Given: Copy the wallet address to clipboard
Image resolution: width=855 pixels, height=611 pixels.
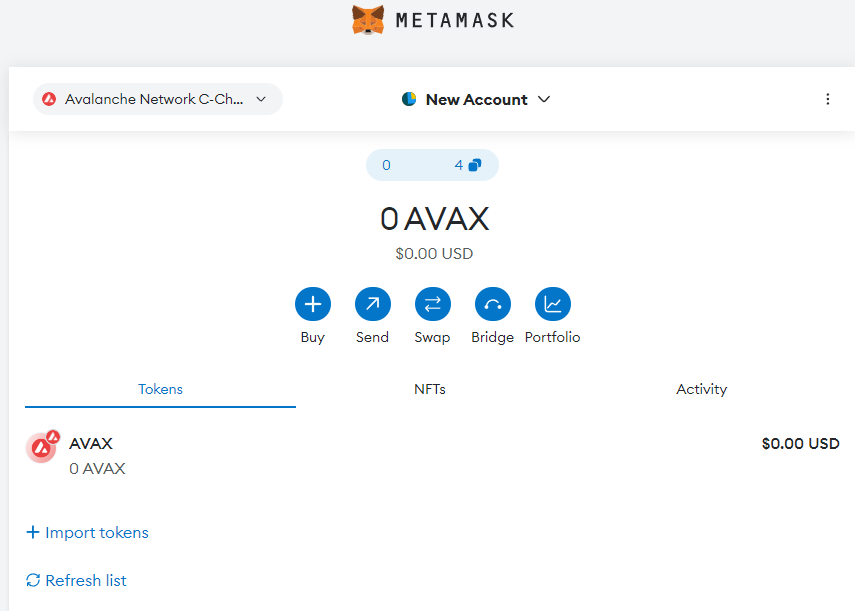Looking at the screenshot, I should [475, 165].
